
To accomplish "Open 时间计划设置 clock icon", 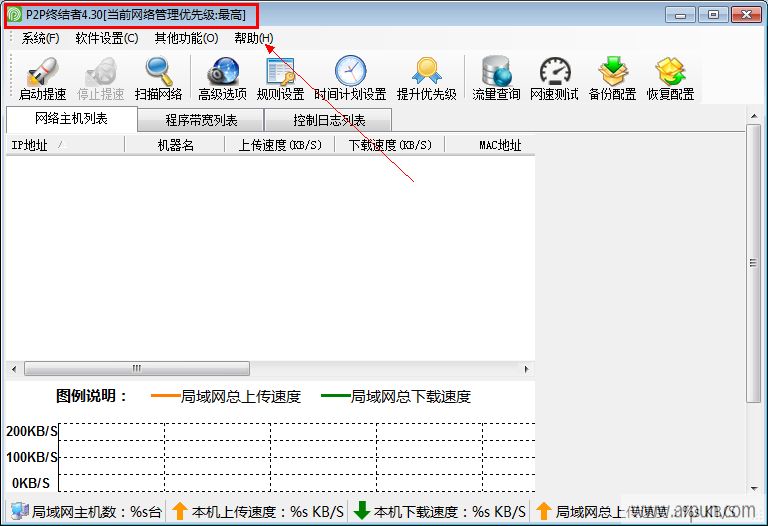I will coord(351,71).
